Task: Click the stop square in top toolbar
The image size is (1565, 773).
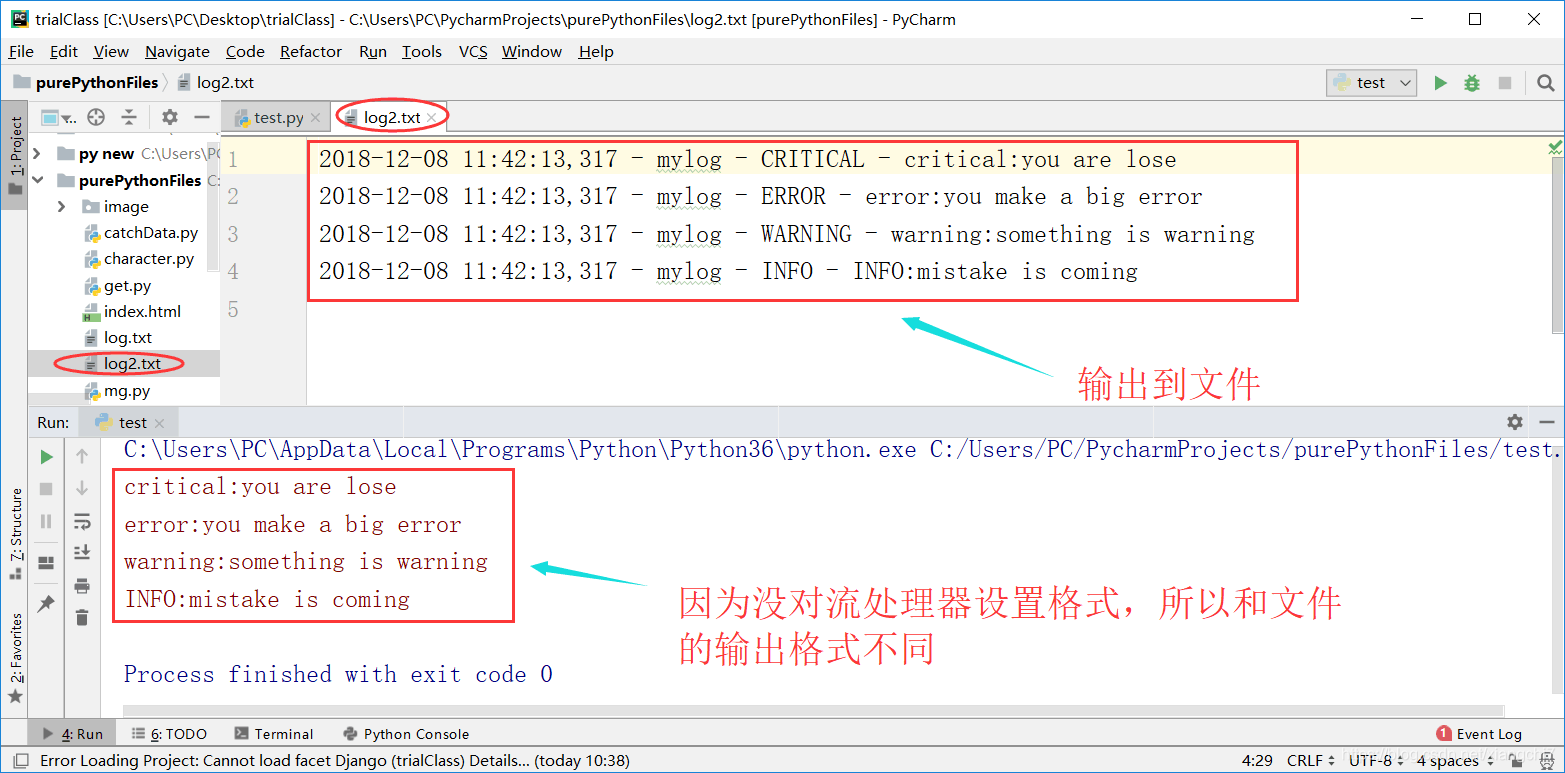Action: [1504, 83]
